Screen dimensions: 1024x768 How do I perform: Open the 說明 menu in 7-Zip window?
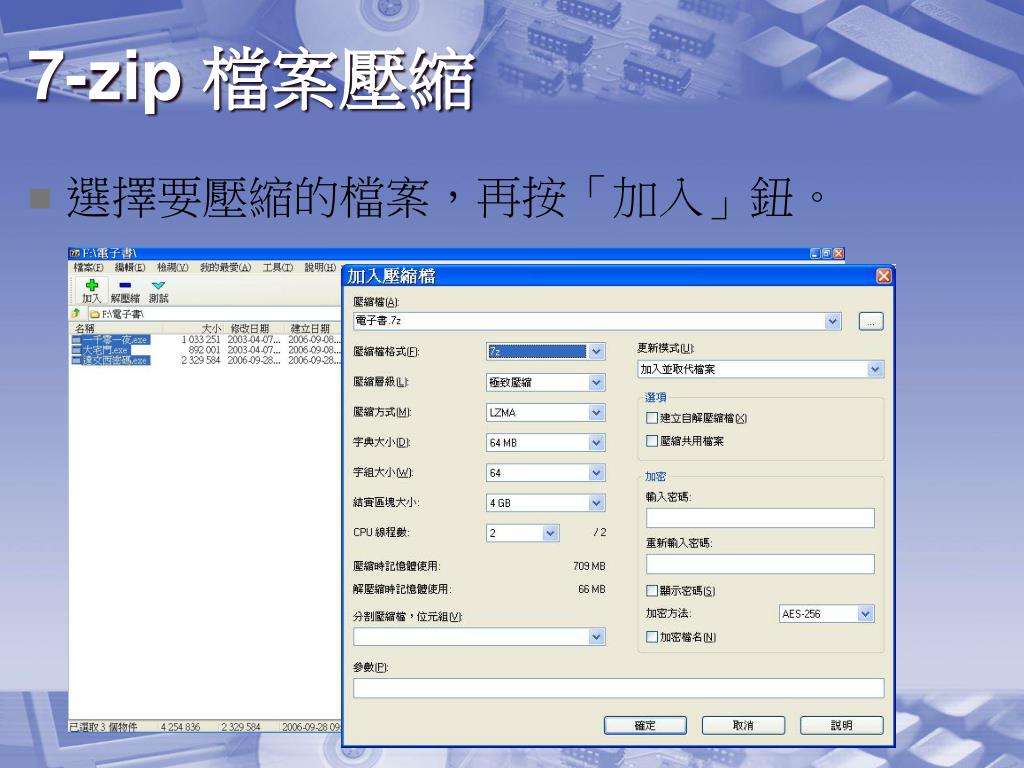click(320, 267)
